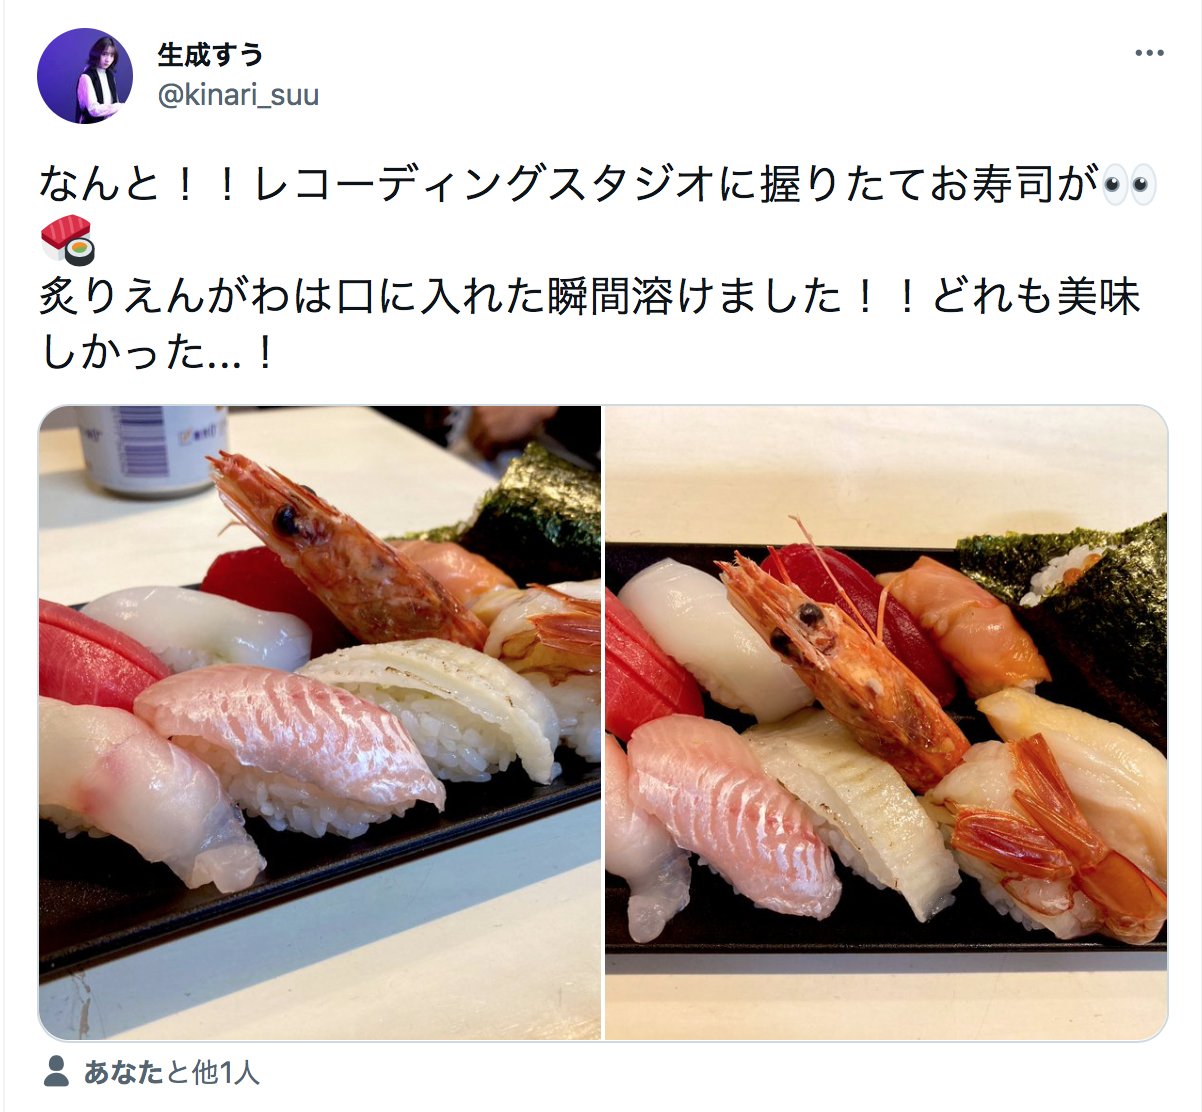
Task: Click the person icon beside あなたと他1人
Action: click(57, 1072)
